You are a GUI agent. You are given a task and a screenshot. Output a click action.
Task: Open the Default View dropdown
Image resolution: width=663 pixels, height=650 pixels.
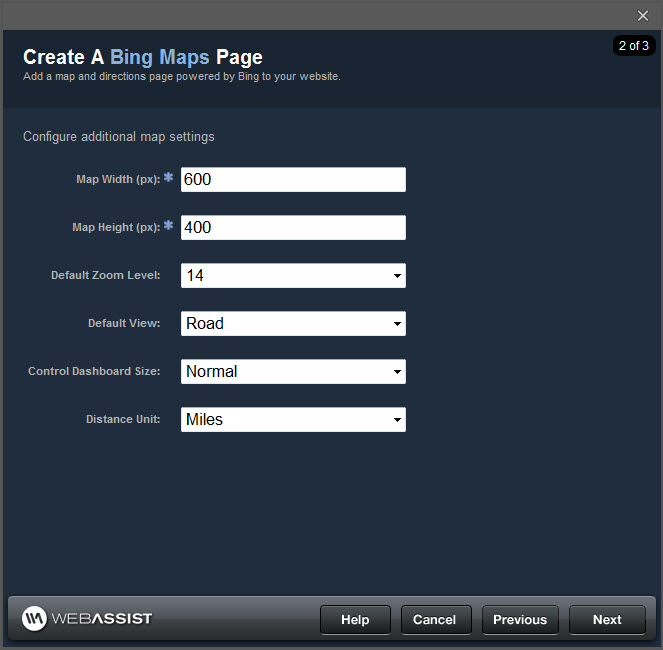[293, 324]
